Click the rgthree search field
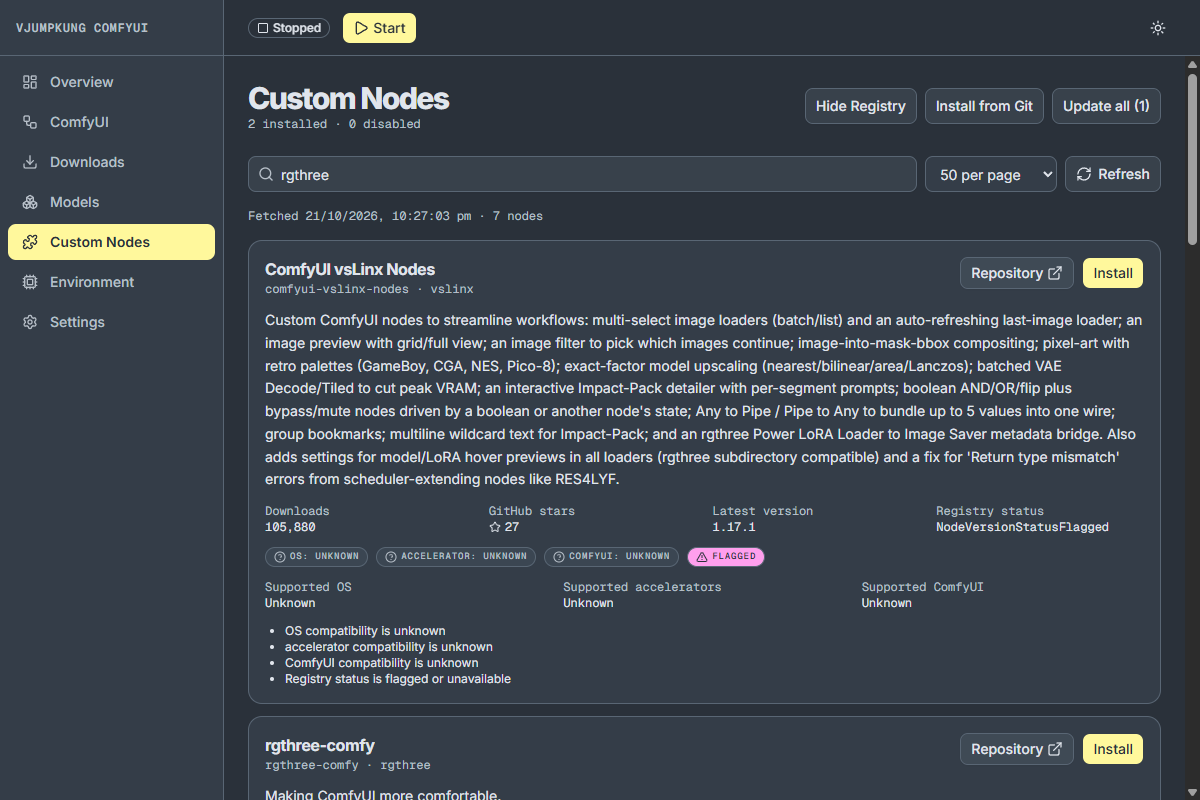1200x800 pixels. 582,174
